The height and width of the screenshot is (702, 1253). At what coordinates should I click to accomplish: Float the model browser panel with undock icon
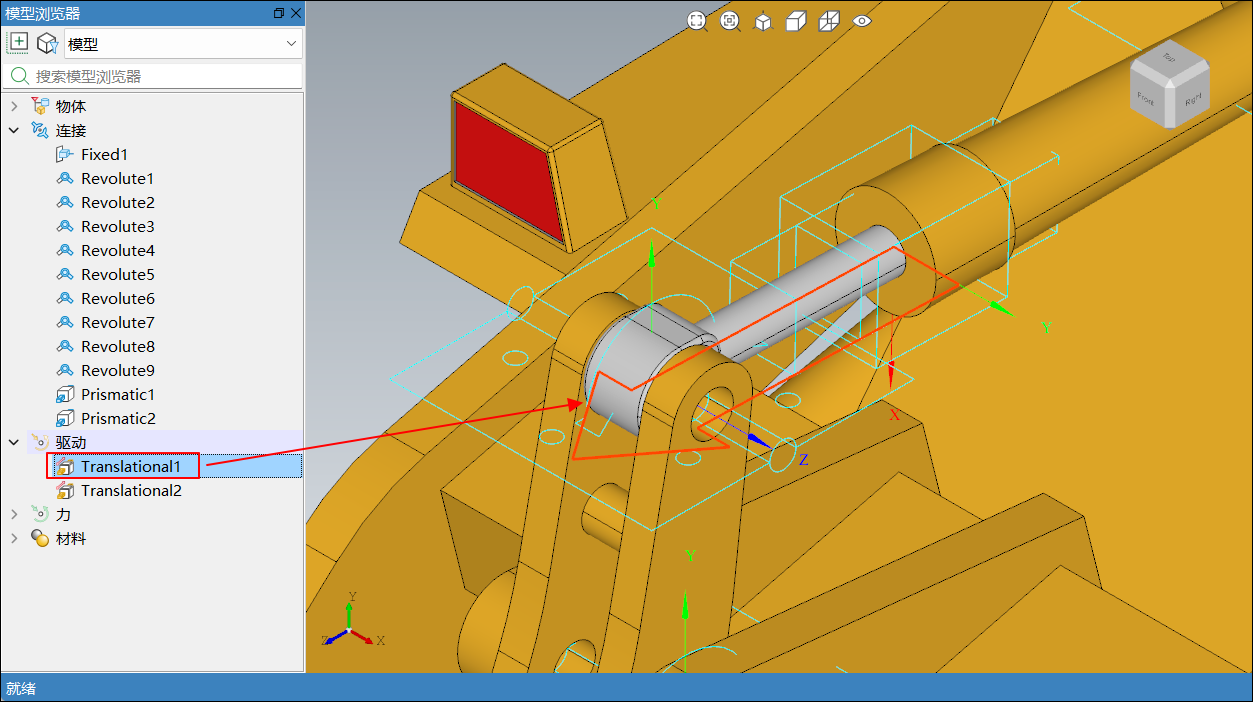click(278, 13)
